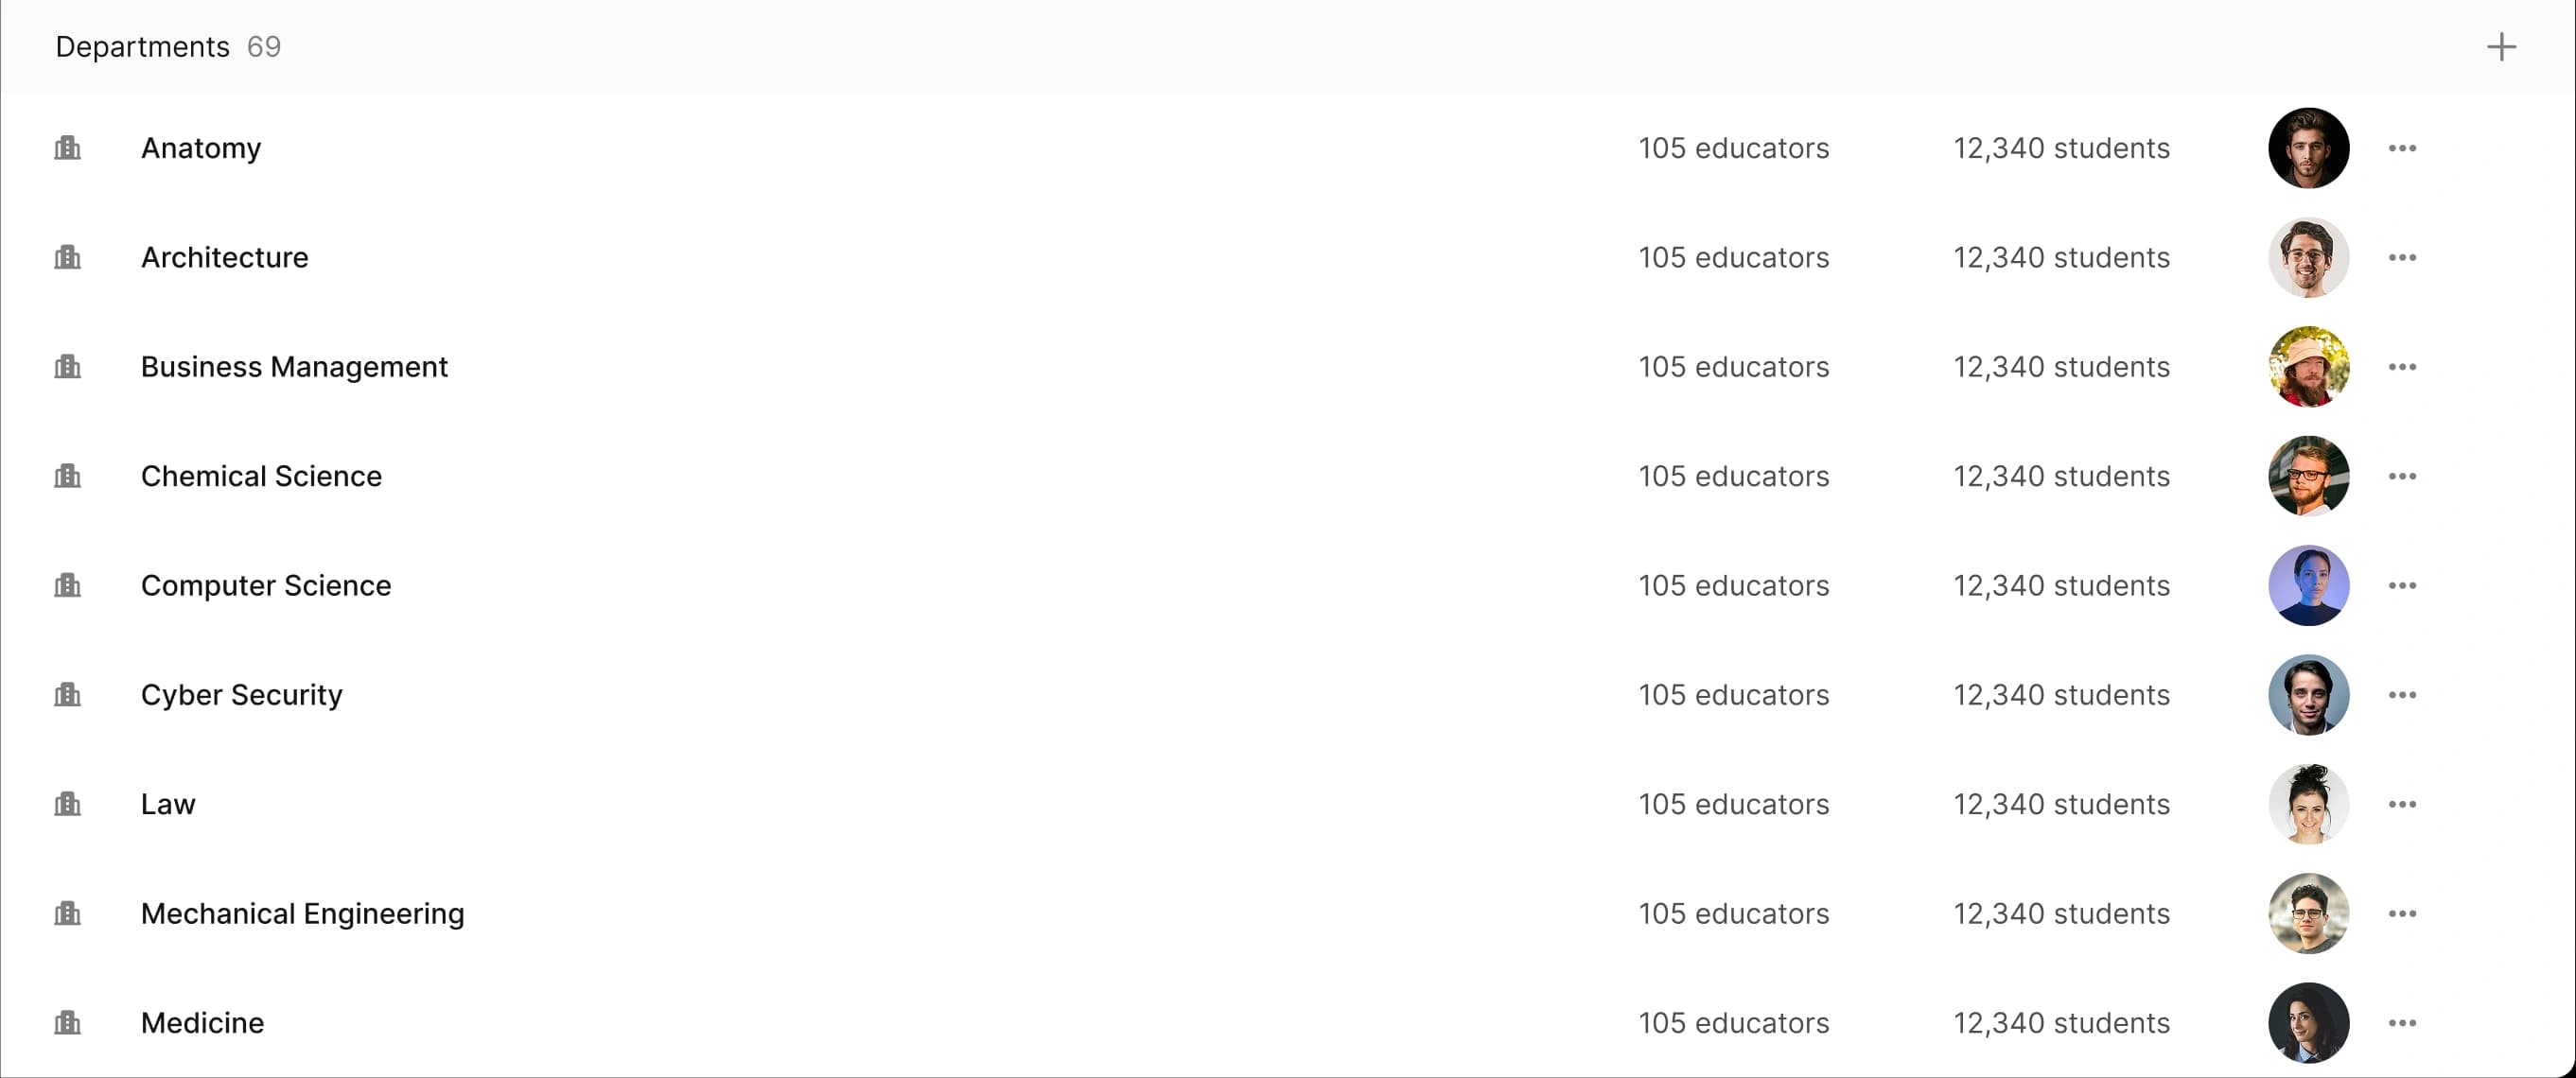
Task: Click the building icon beside Cyber Security
Action: [x=67, y=694]
